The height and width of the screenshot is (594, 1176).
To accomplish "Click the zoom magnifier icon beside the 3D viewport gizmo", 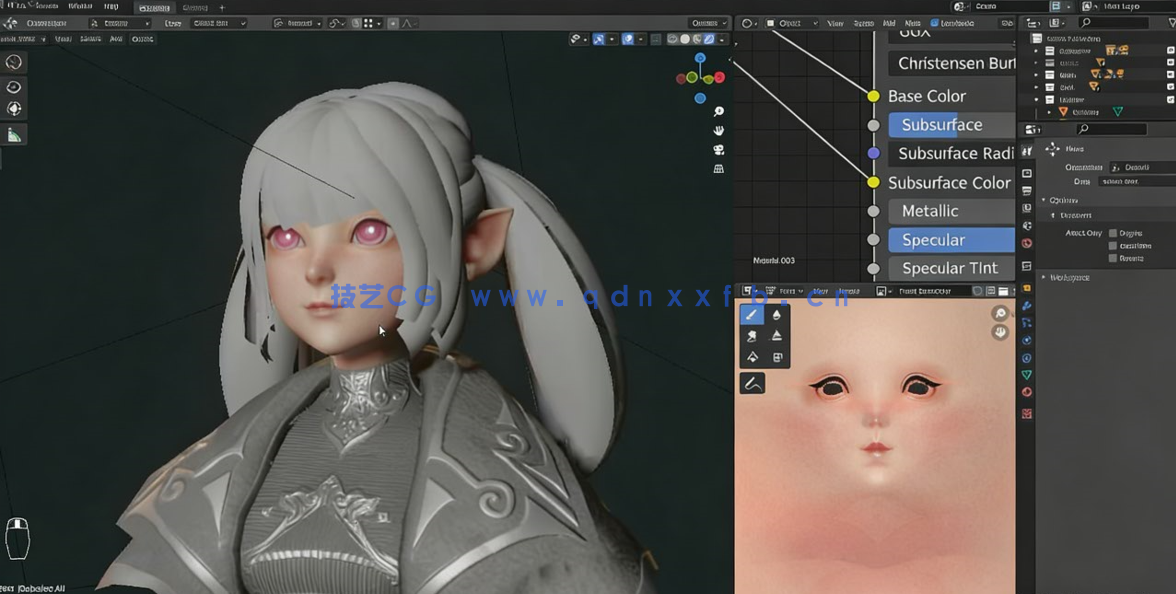I will (718, 112).
